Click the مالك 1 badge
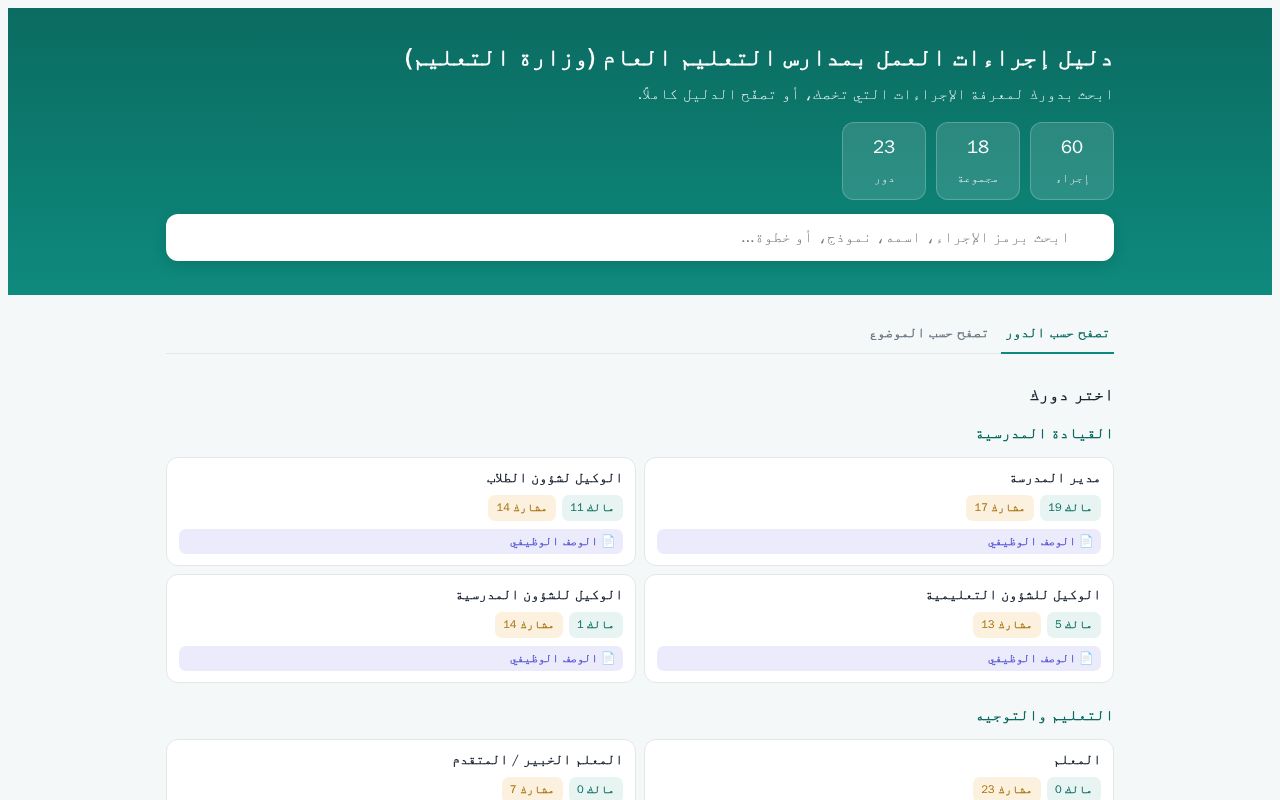The width and height of the screenshot is (1280, 800). [x=596, y=625]
